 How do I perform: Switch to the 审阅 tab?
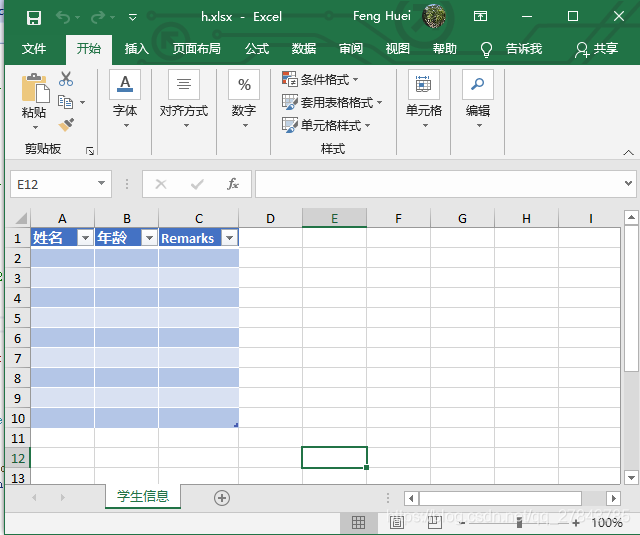click(x=351, y=49)
